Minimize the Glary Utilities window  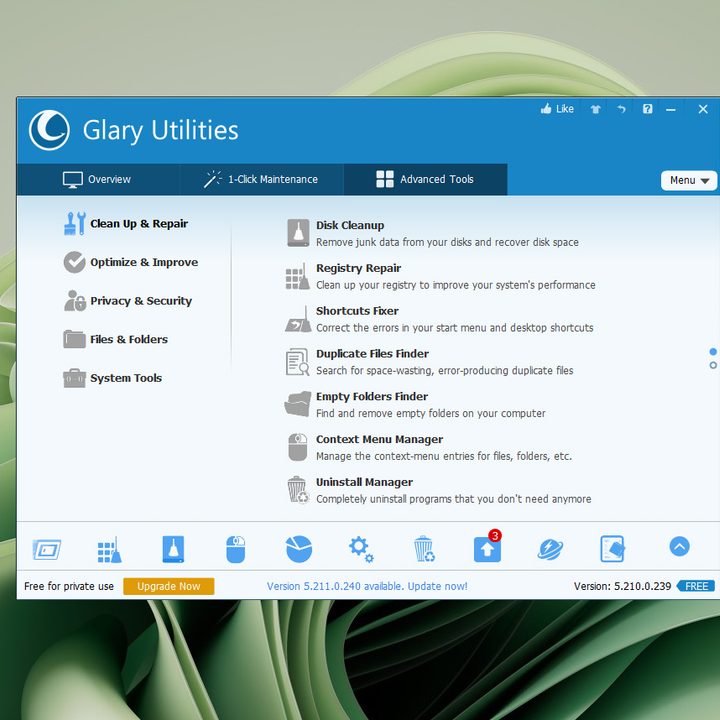[671, 109]
